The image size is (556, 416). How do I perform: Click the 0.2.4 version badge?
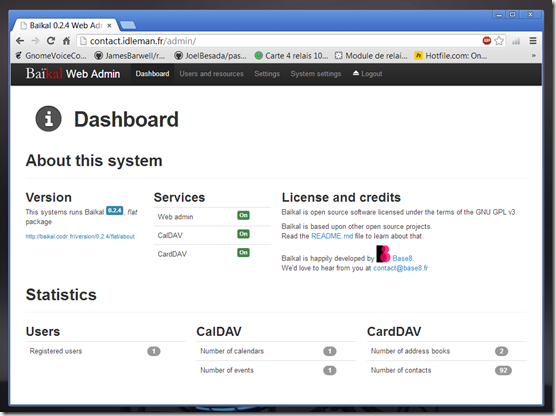click(115, 210)
